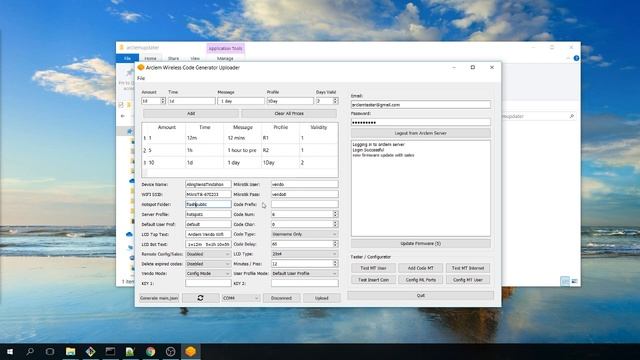
Task: Adjust the Days Valid spinner arrows
Action: (335, 101)
